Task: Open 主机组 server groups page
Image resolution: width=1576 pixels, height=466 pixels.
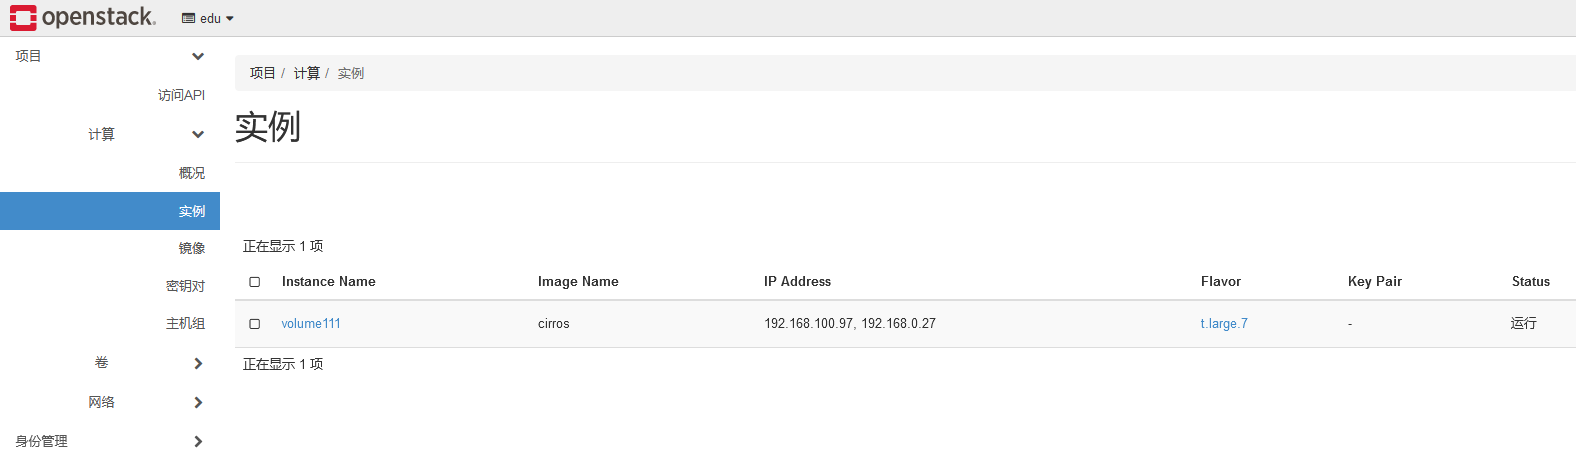Action: (185, 323)
